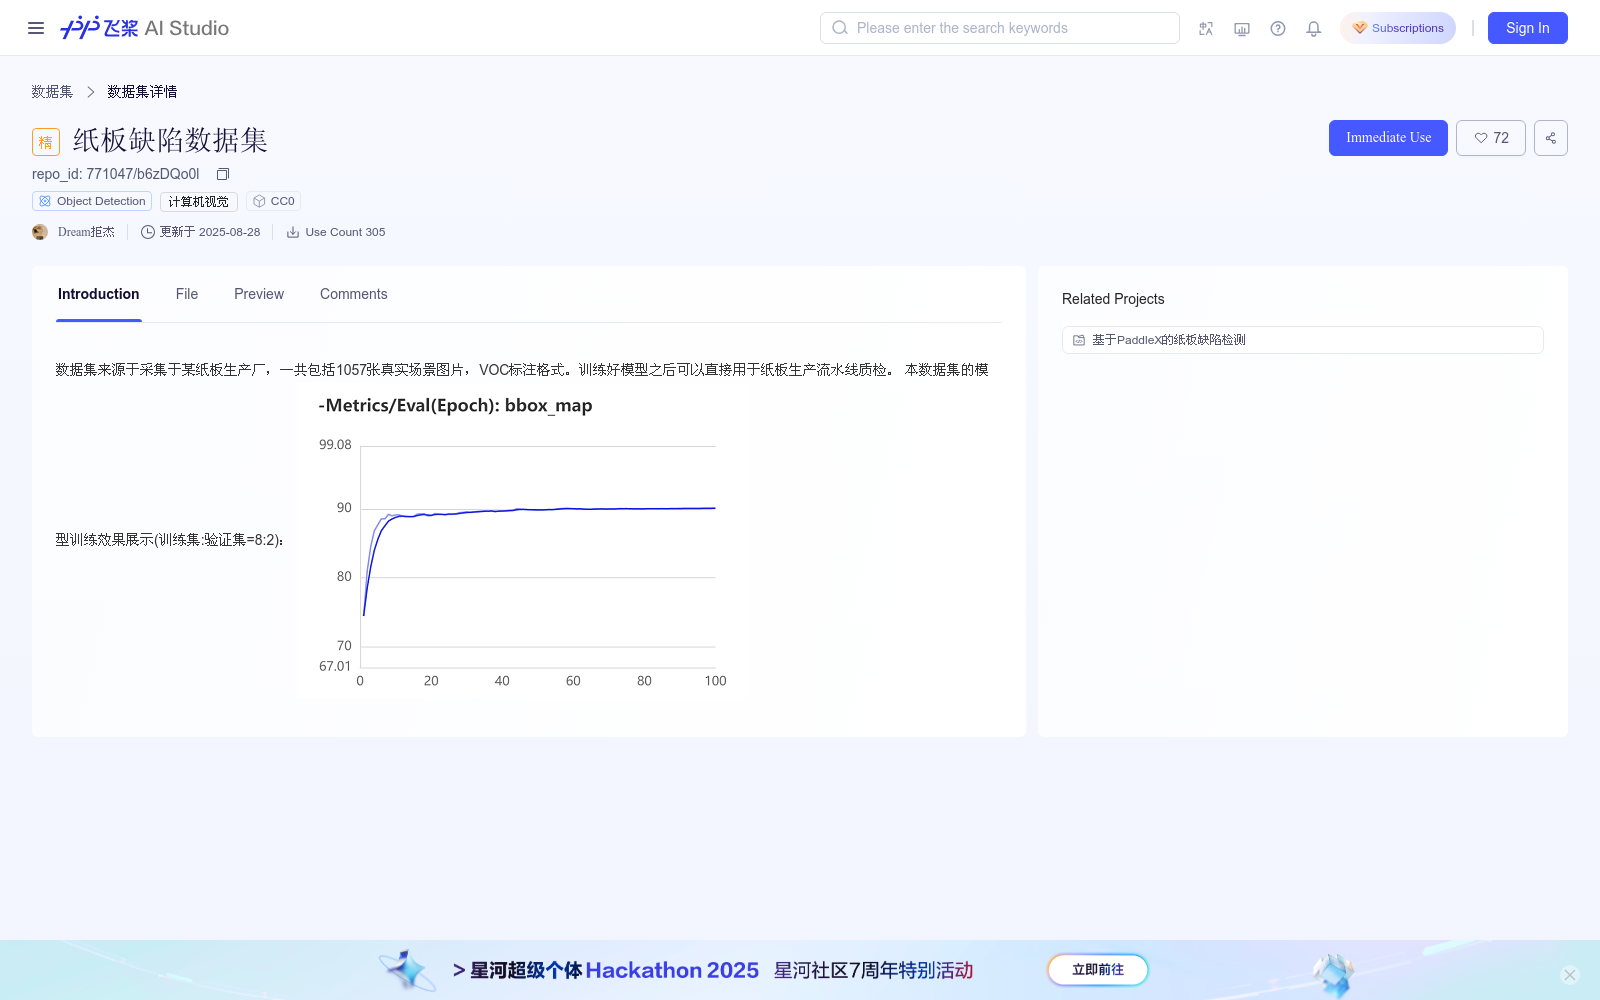Screen dimensions: 1600x1000
Task: Click the Dream拒杰 author name
Action: (x=86, y=232)
